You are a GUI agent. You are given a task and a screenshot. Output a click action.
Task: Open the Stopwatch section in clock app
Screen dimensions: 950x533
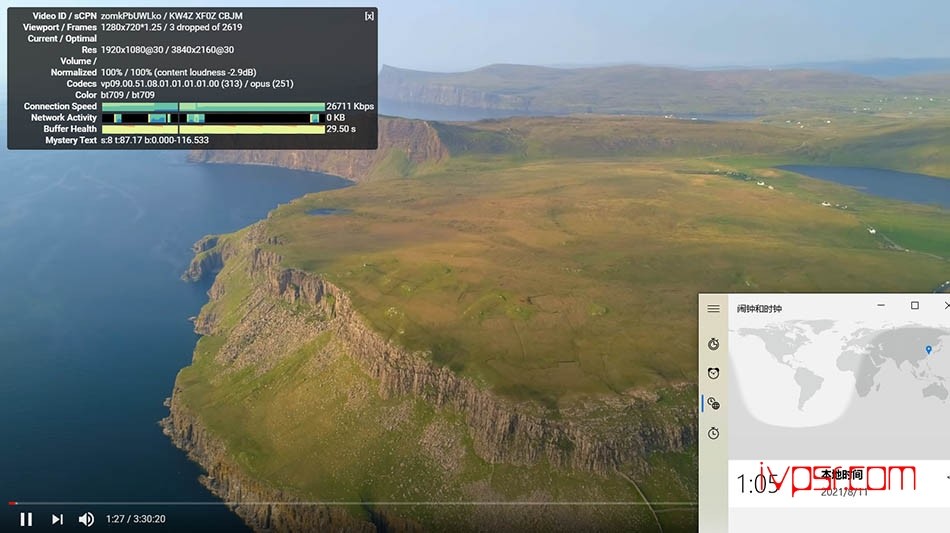(x=713, y=433)
